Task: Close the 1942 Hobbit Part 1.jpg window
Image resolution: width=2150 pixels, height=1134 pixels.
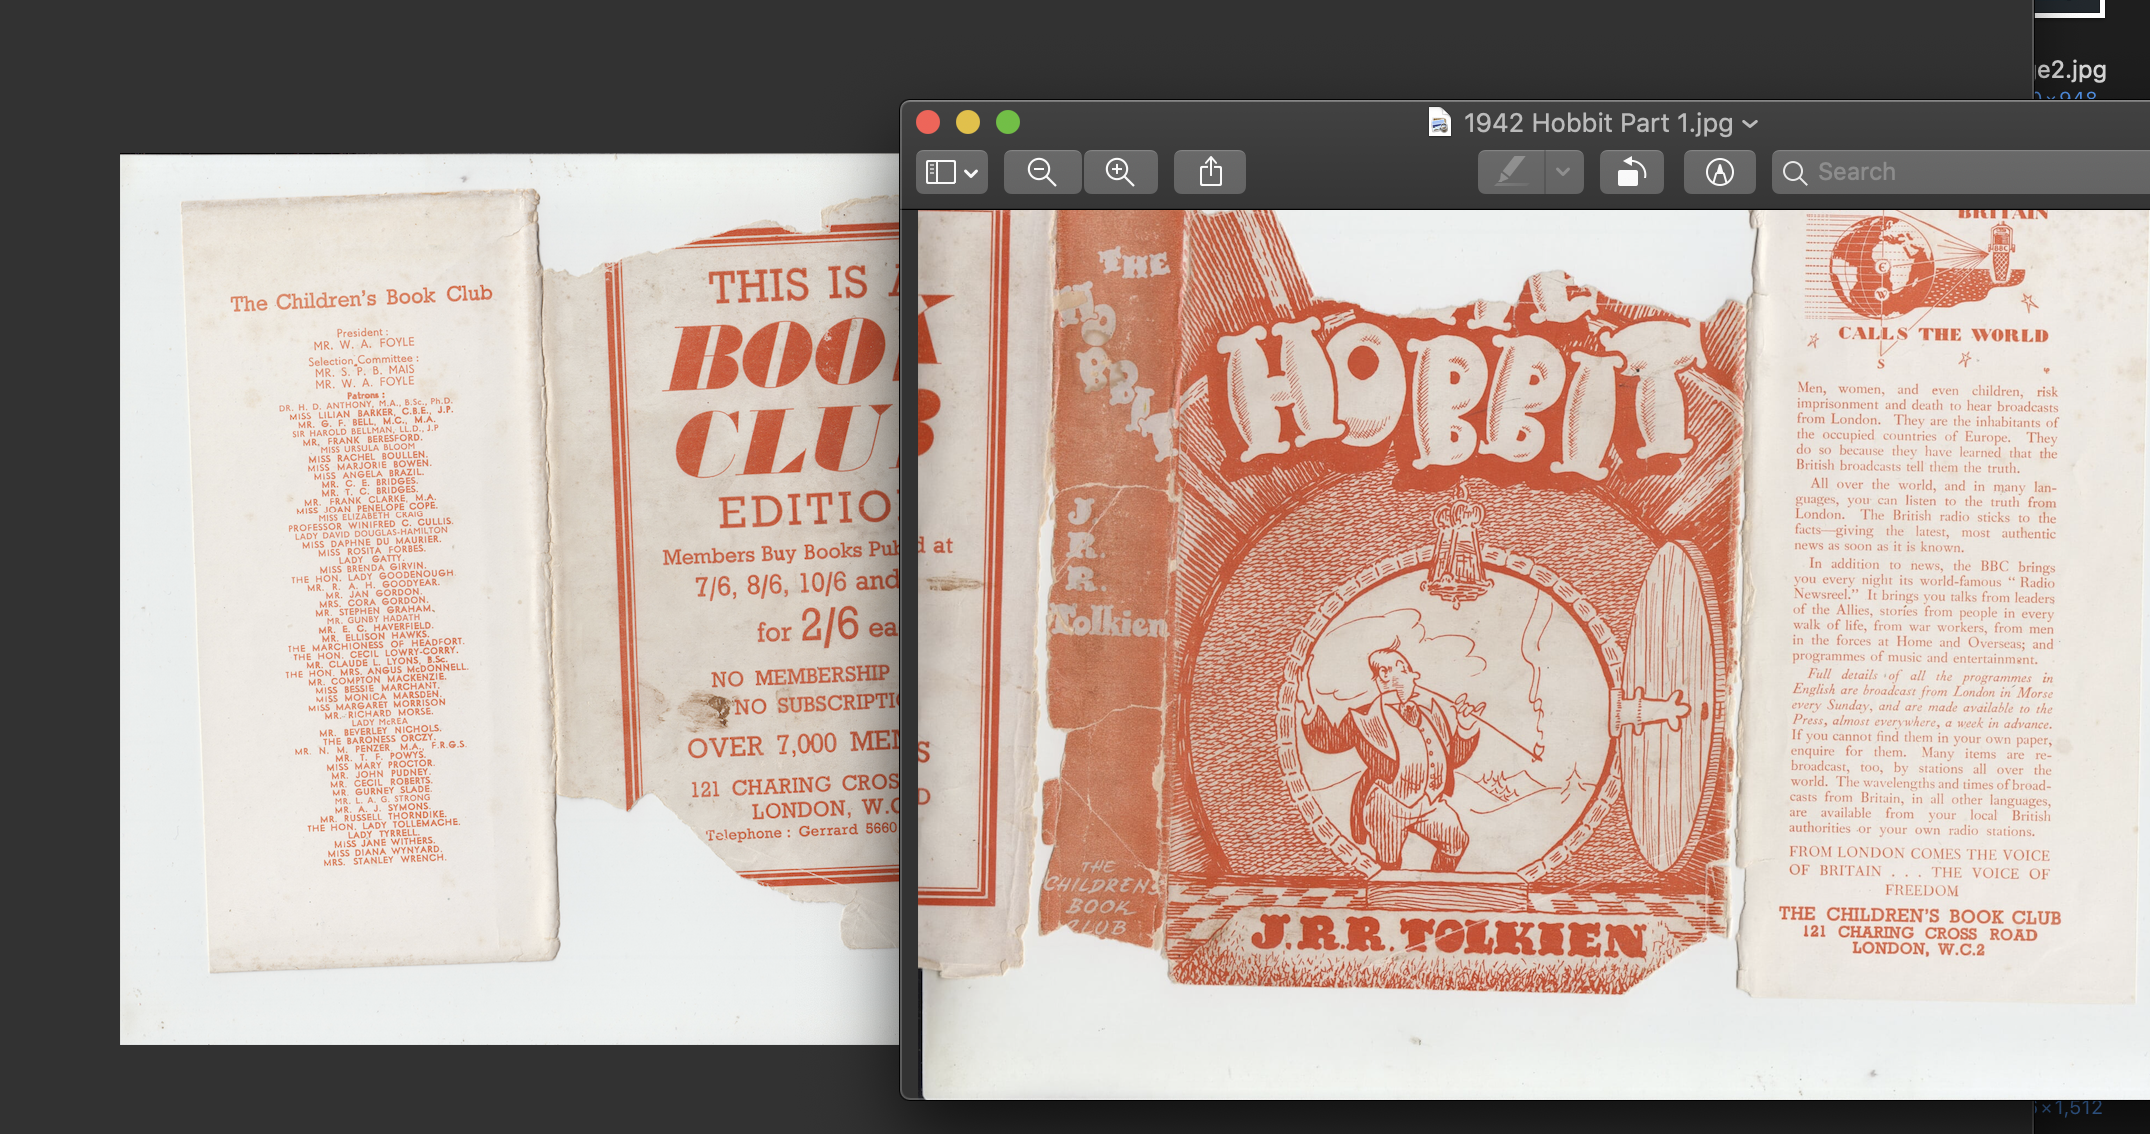Action: coord(928,122)
